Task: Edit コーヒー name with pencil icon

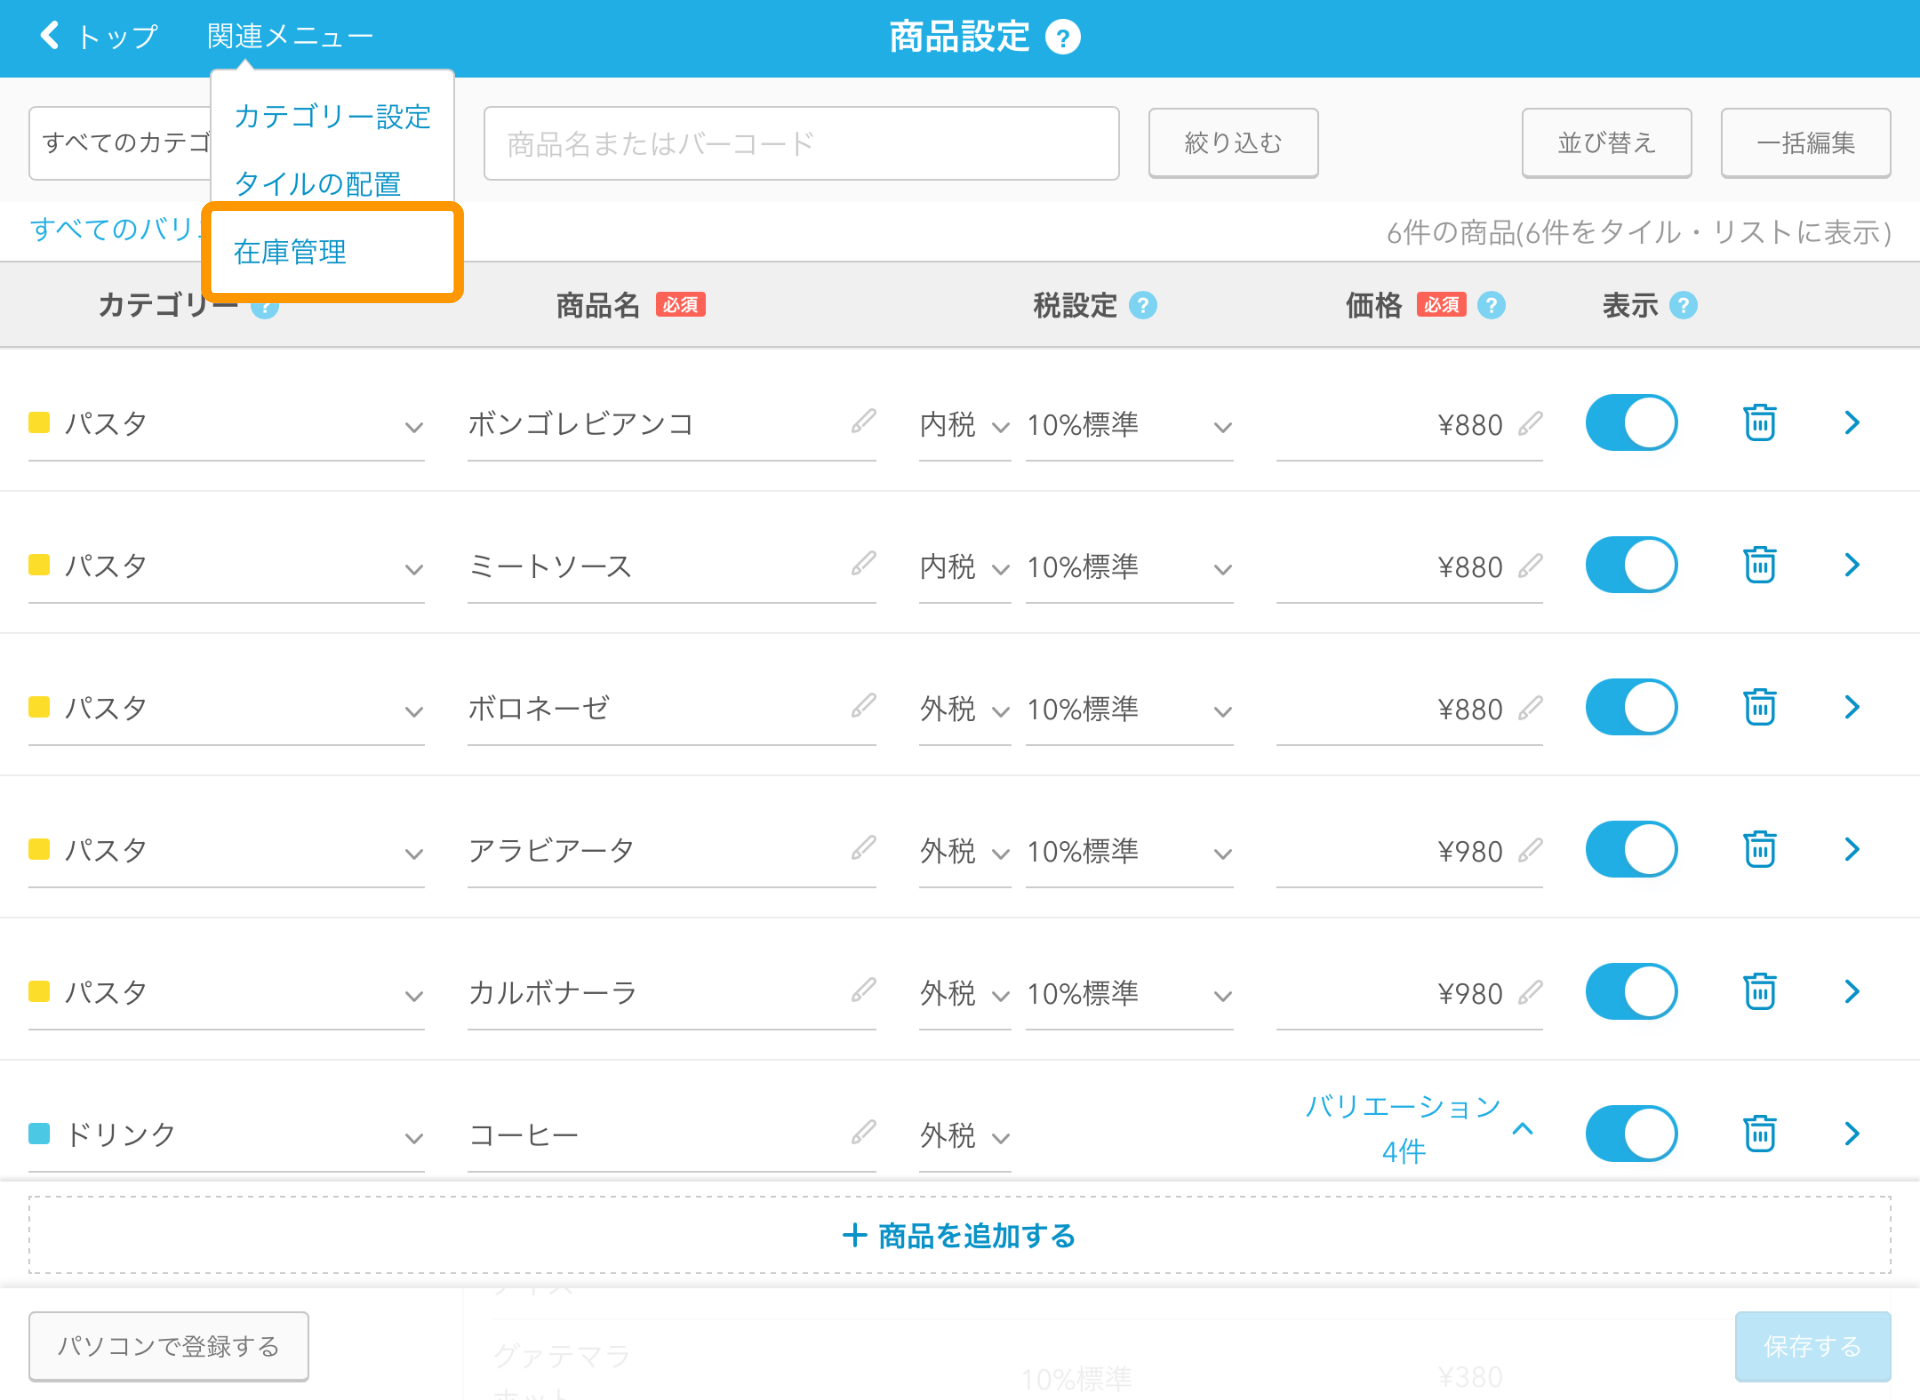Action: [863, 1131]
